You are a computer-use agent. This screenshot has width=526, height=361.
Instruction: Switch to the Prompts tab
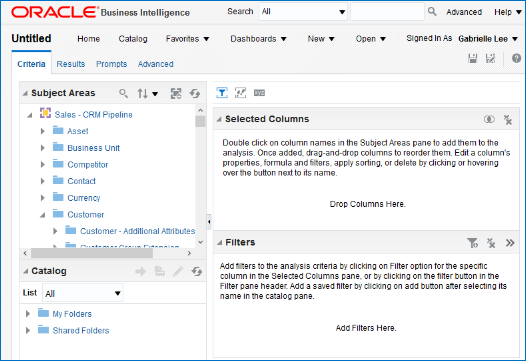(x=111, y=64)
